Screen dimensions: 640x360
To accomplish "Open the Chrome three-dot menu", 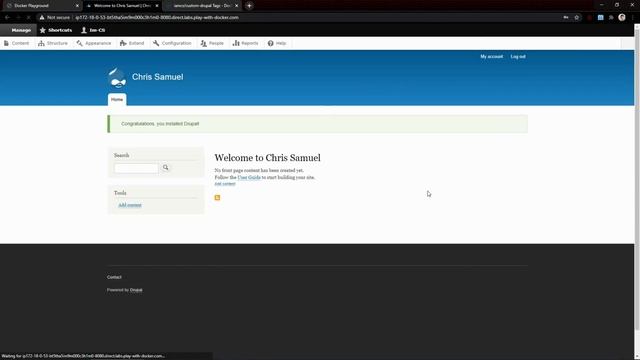I will point(633,18).
